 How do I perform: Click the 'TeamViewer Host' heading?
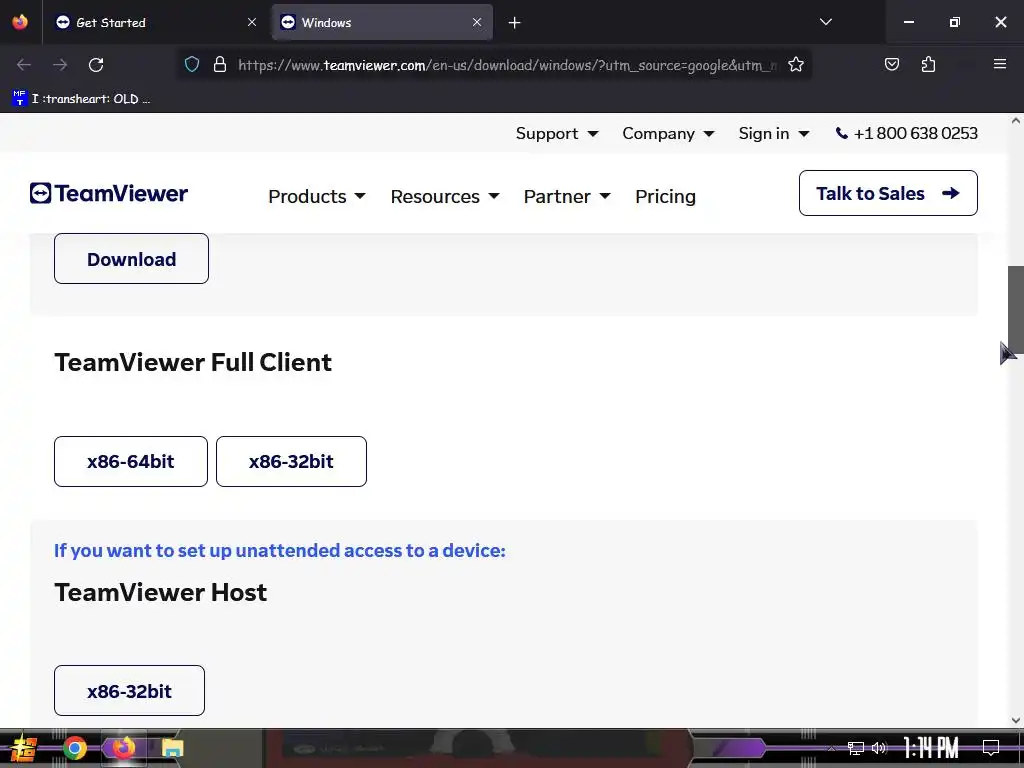pyautogui.click(x=161, y=592)
